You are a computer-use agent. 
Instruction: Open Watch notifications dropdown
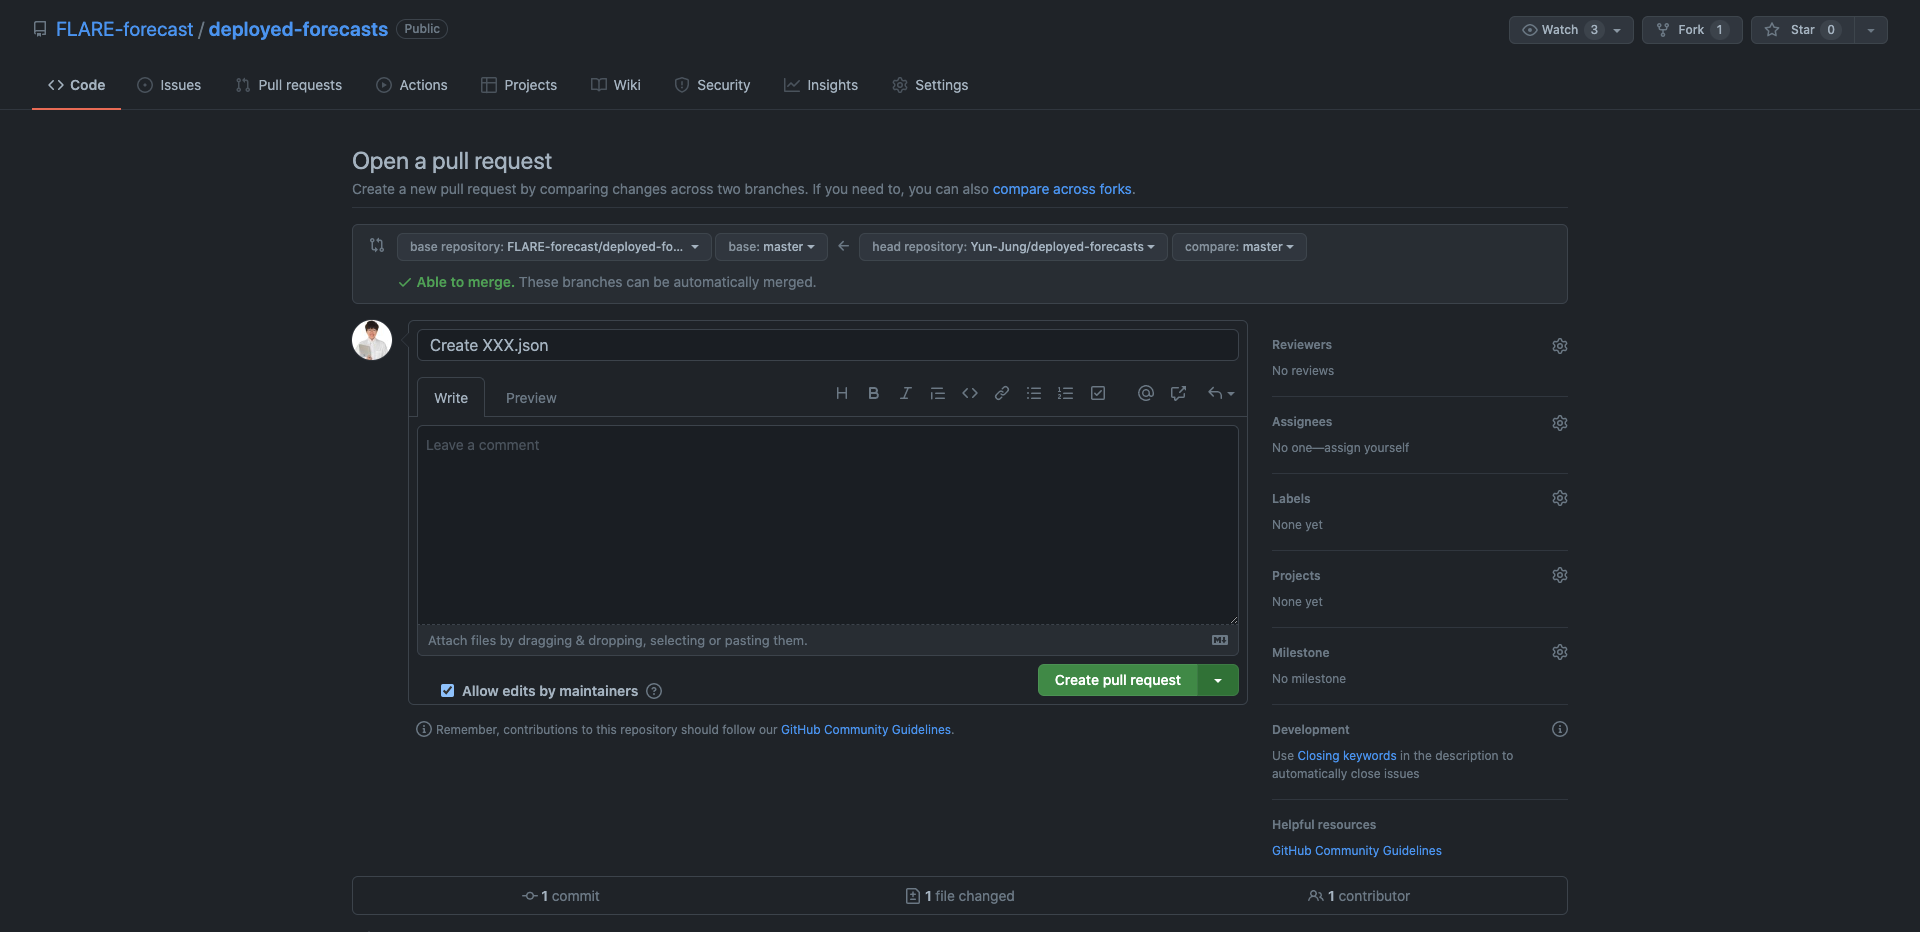point(1571,30)
